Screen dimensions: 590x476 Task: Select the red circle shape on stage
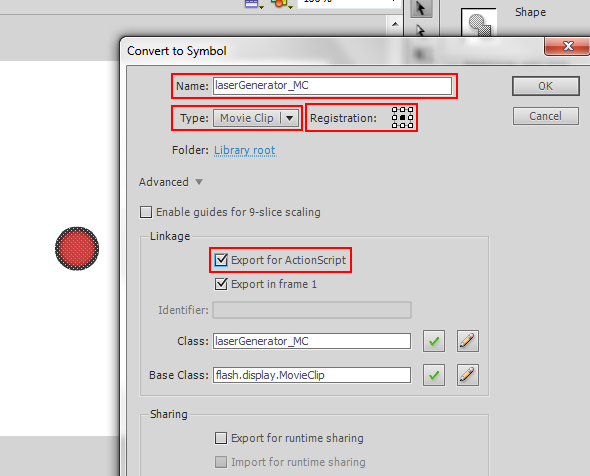point(77,248)
